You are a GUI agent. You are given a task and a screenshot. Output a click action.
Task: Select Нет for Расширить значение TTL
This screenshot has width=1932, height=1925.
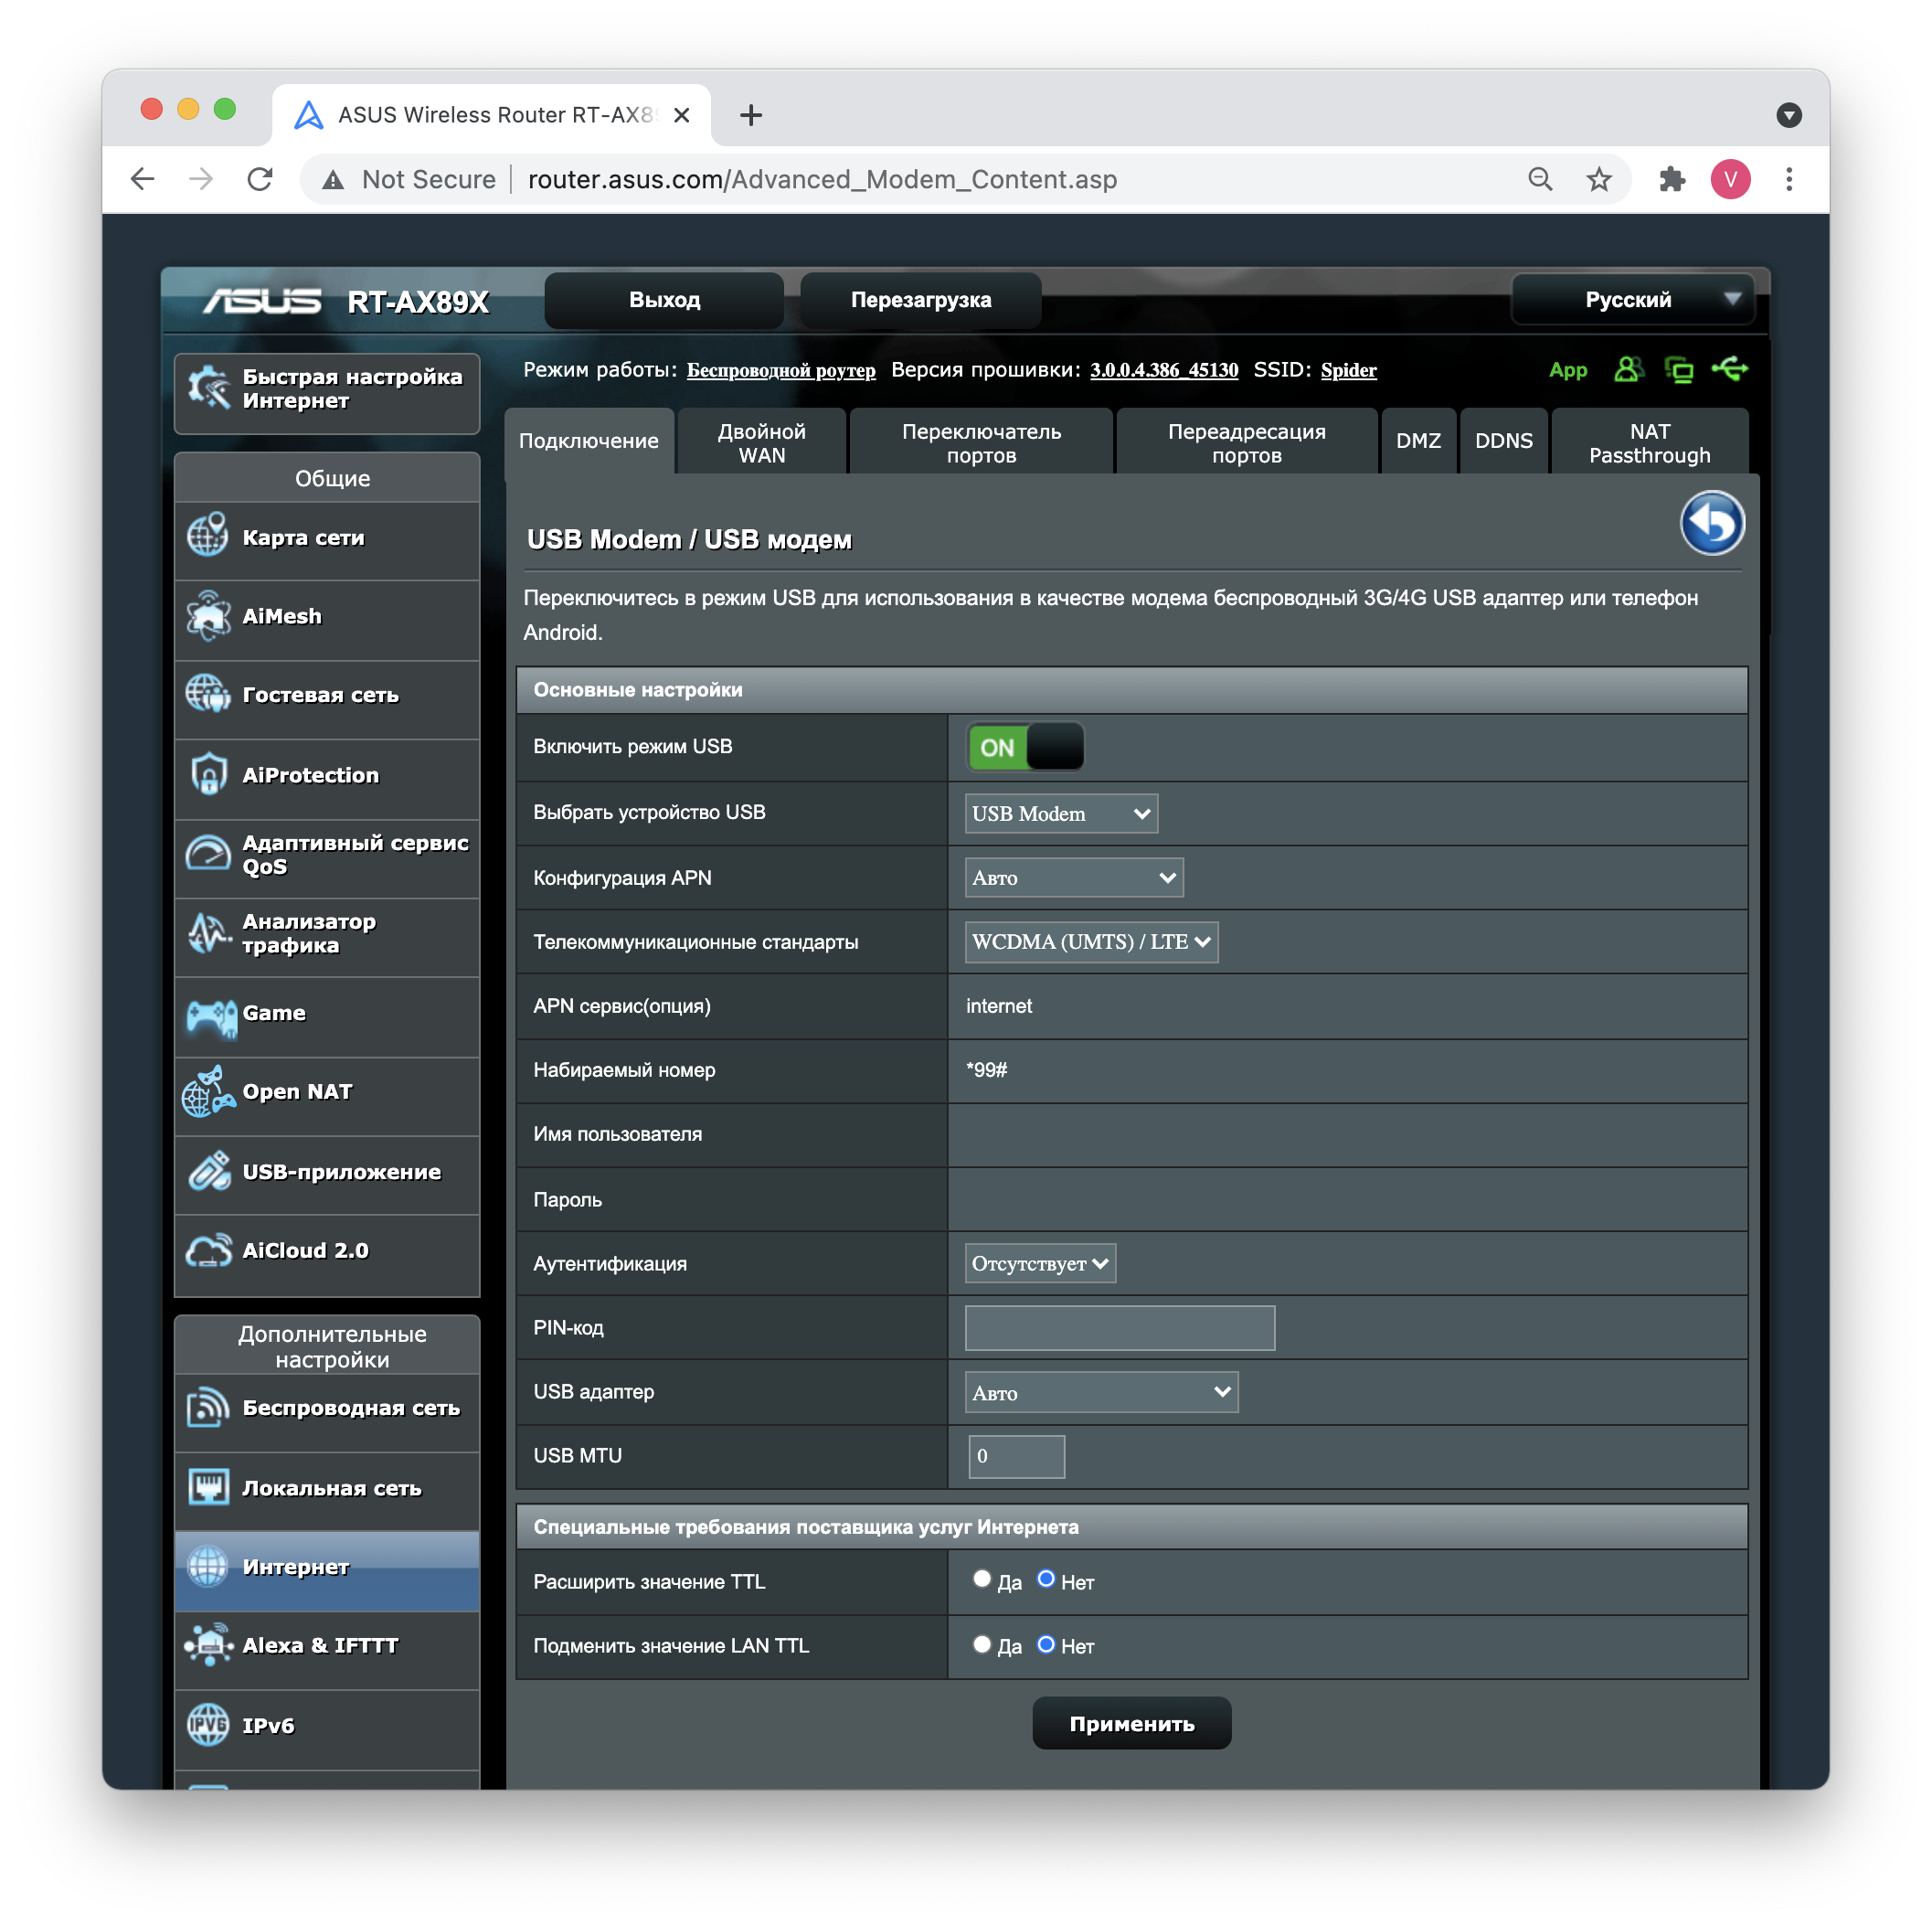tap(1046, 1580)
